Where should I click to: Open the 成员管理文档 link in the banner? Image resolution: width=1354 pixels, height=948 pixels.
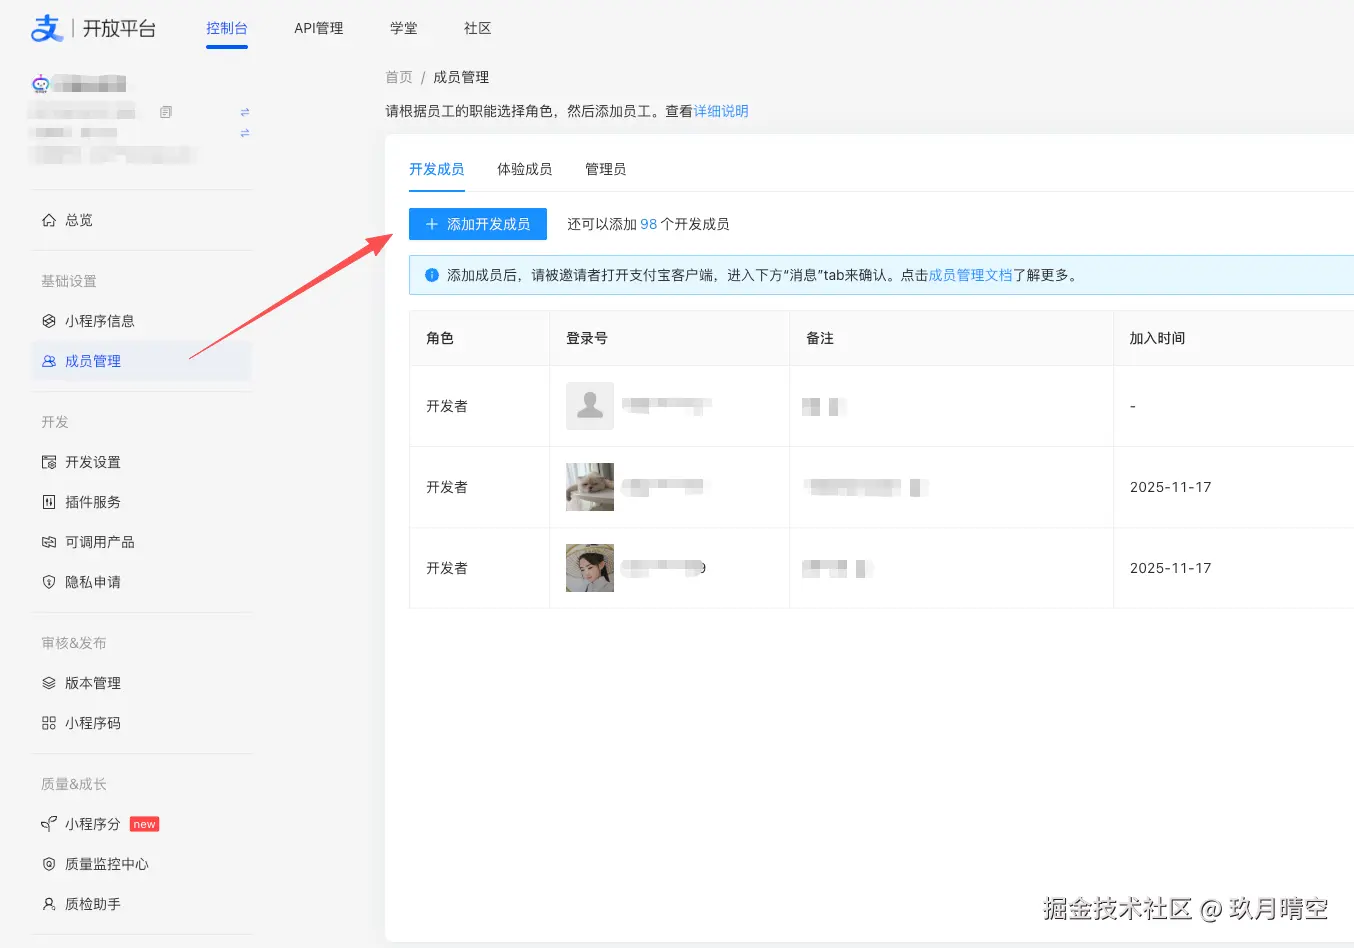tap(969, 275)
